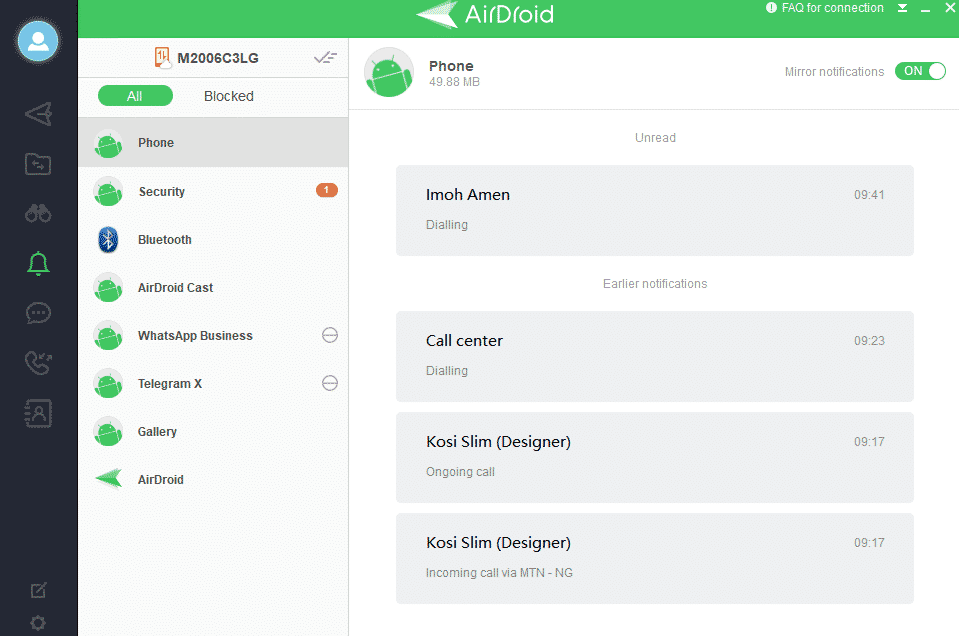Open the Calls panel icon
The image size is (959, 636).
point(37,363)
